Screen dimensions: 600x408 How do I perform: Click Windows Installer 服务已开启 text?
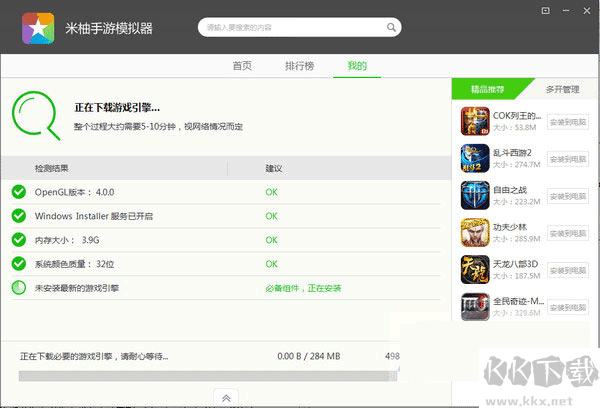click(x=94, y=216)
